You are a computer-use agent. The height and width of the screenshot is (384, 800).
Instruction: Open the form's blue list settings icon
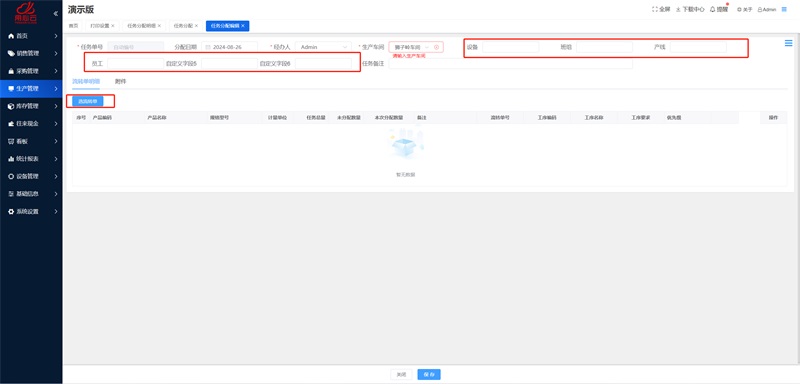[788, 44]
